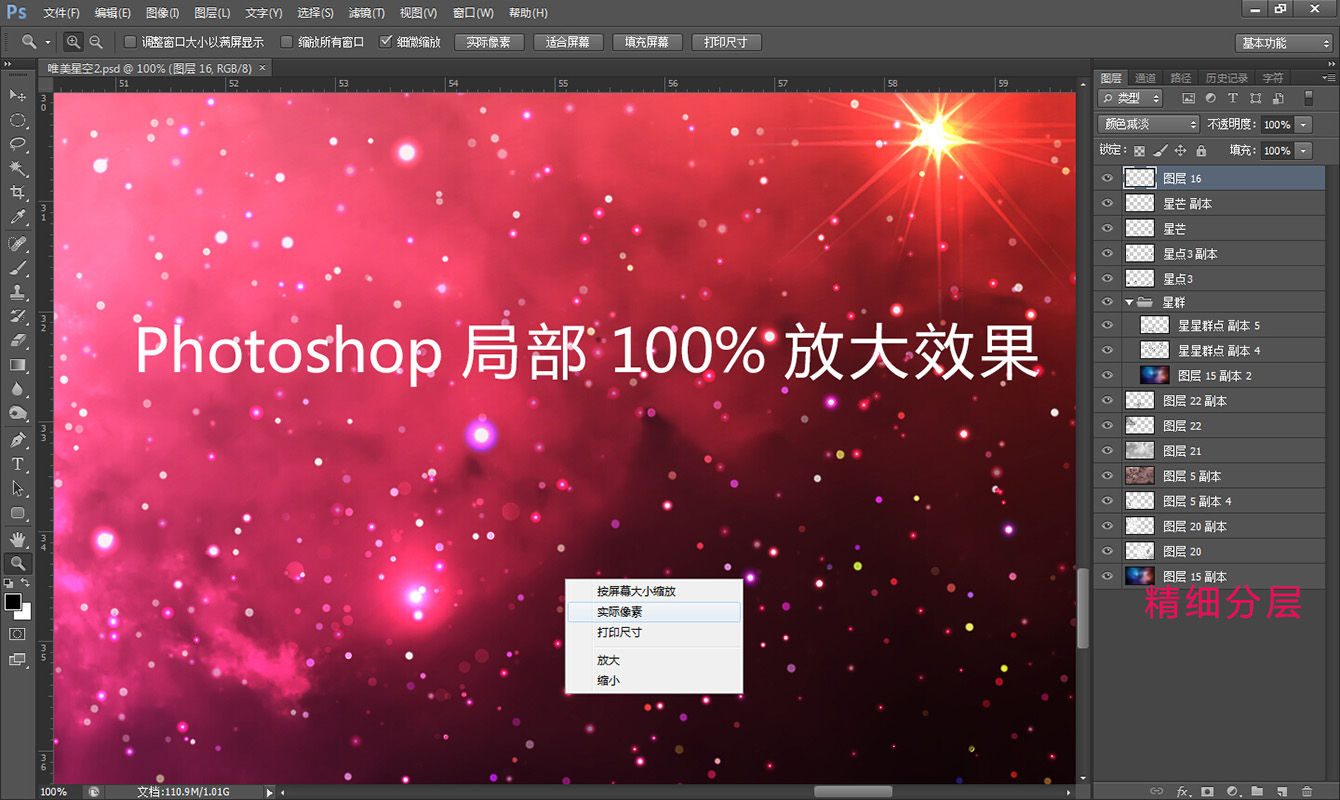
Task: Hide the 星芒 副本 layer
Action: pos(1107,203)
